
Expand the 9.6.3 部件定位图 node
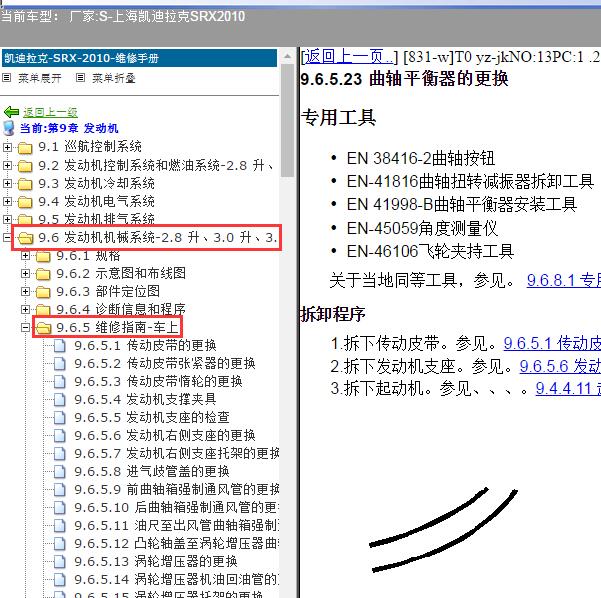coord(25,291)
